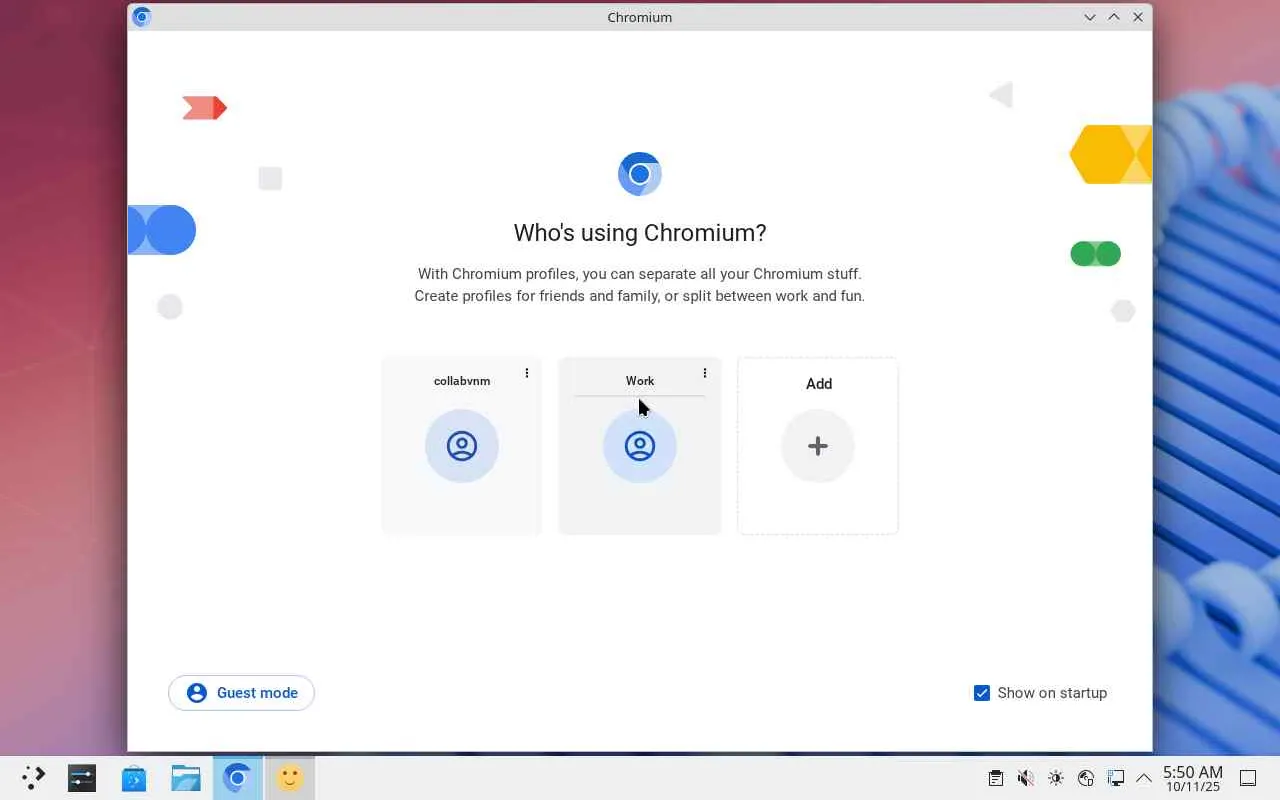Viewport: 1280px width, 800px height.
Task: Launch Guest mode
Action: coord(241,693)
